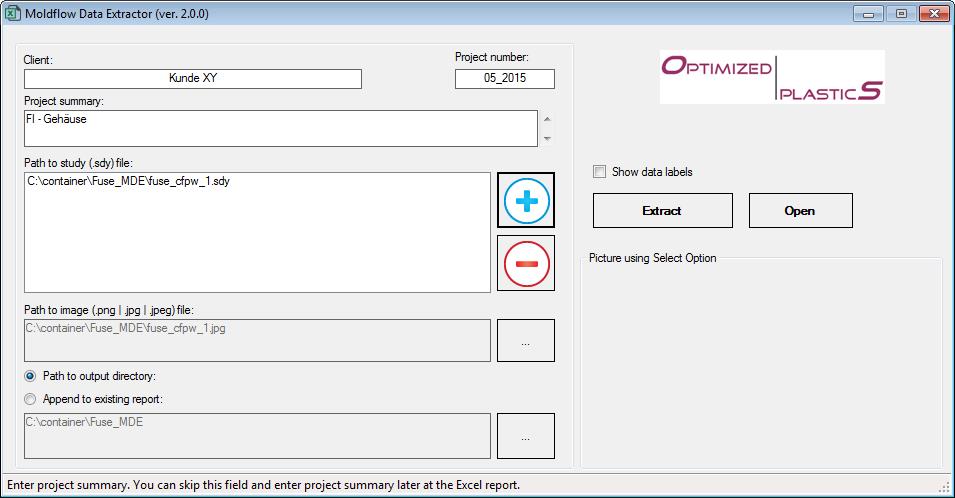Click the Excel app icon in title bar
Screen dimensions: 955x498
(x=14, y=13)
